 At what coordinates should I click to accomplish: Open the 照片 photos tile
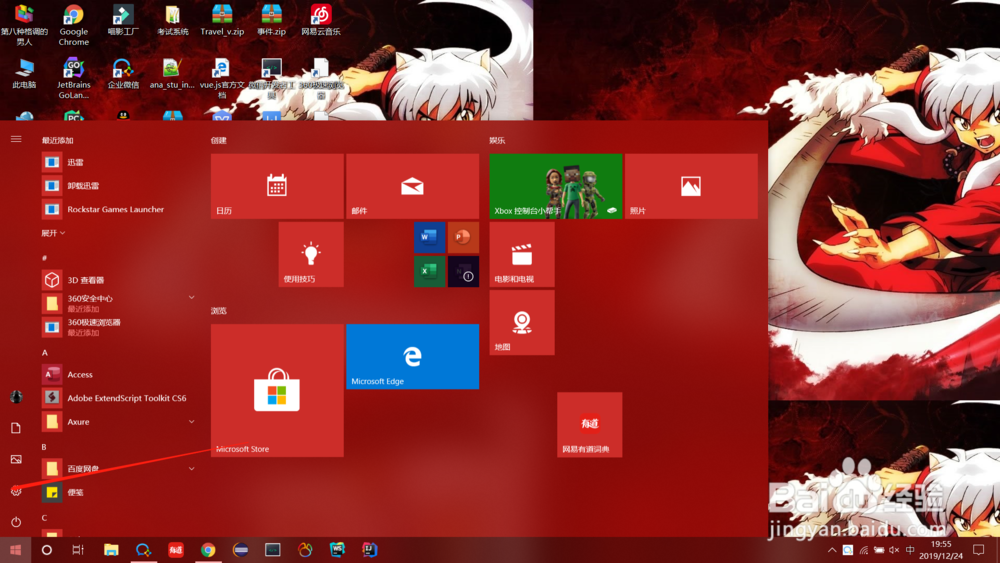(691, 186)
